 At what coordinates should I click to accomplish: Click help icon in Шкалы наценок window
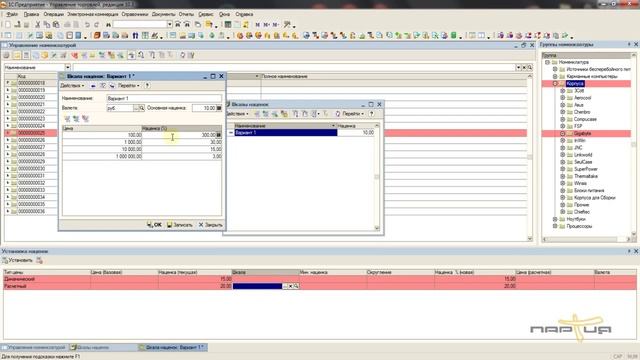point(371,114)
